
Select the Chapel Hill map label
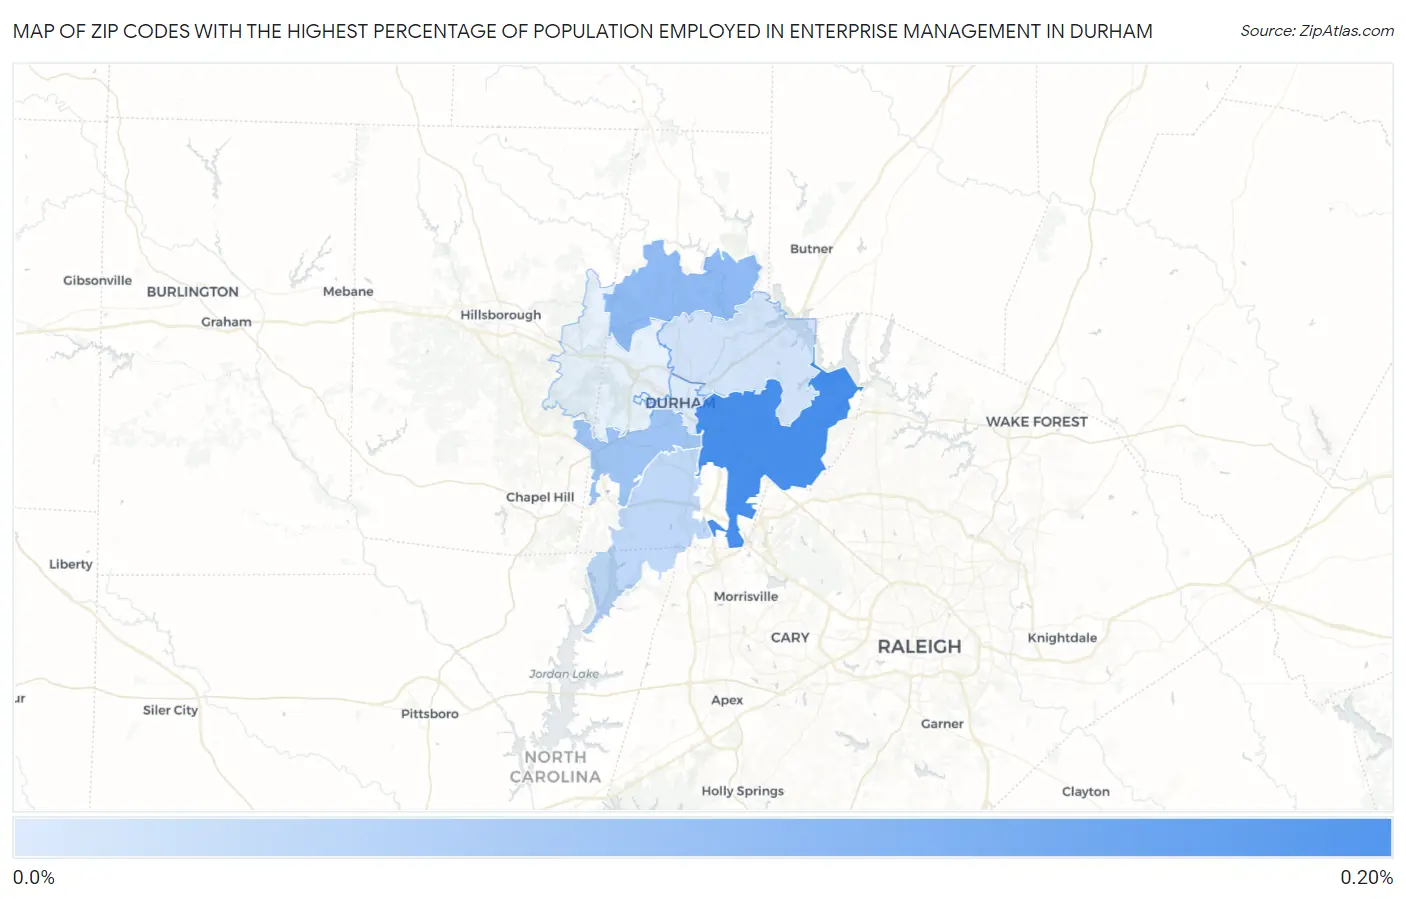tap(540, 497)
